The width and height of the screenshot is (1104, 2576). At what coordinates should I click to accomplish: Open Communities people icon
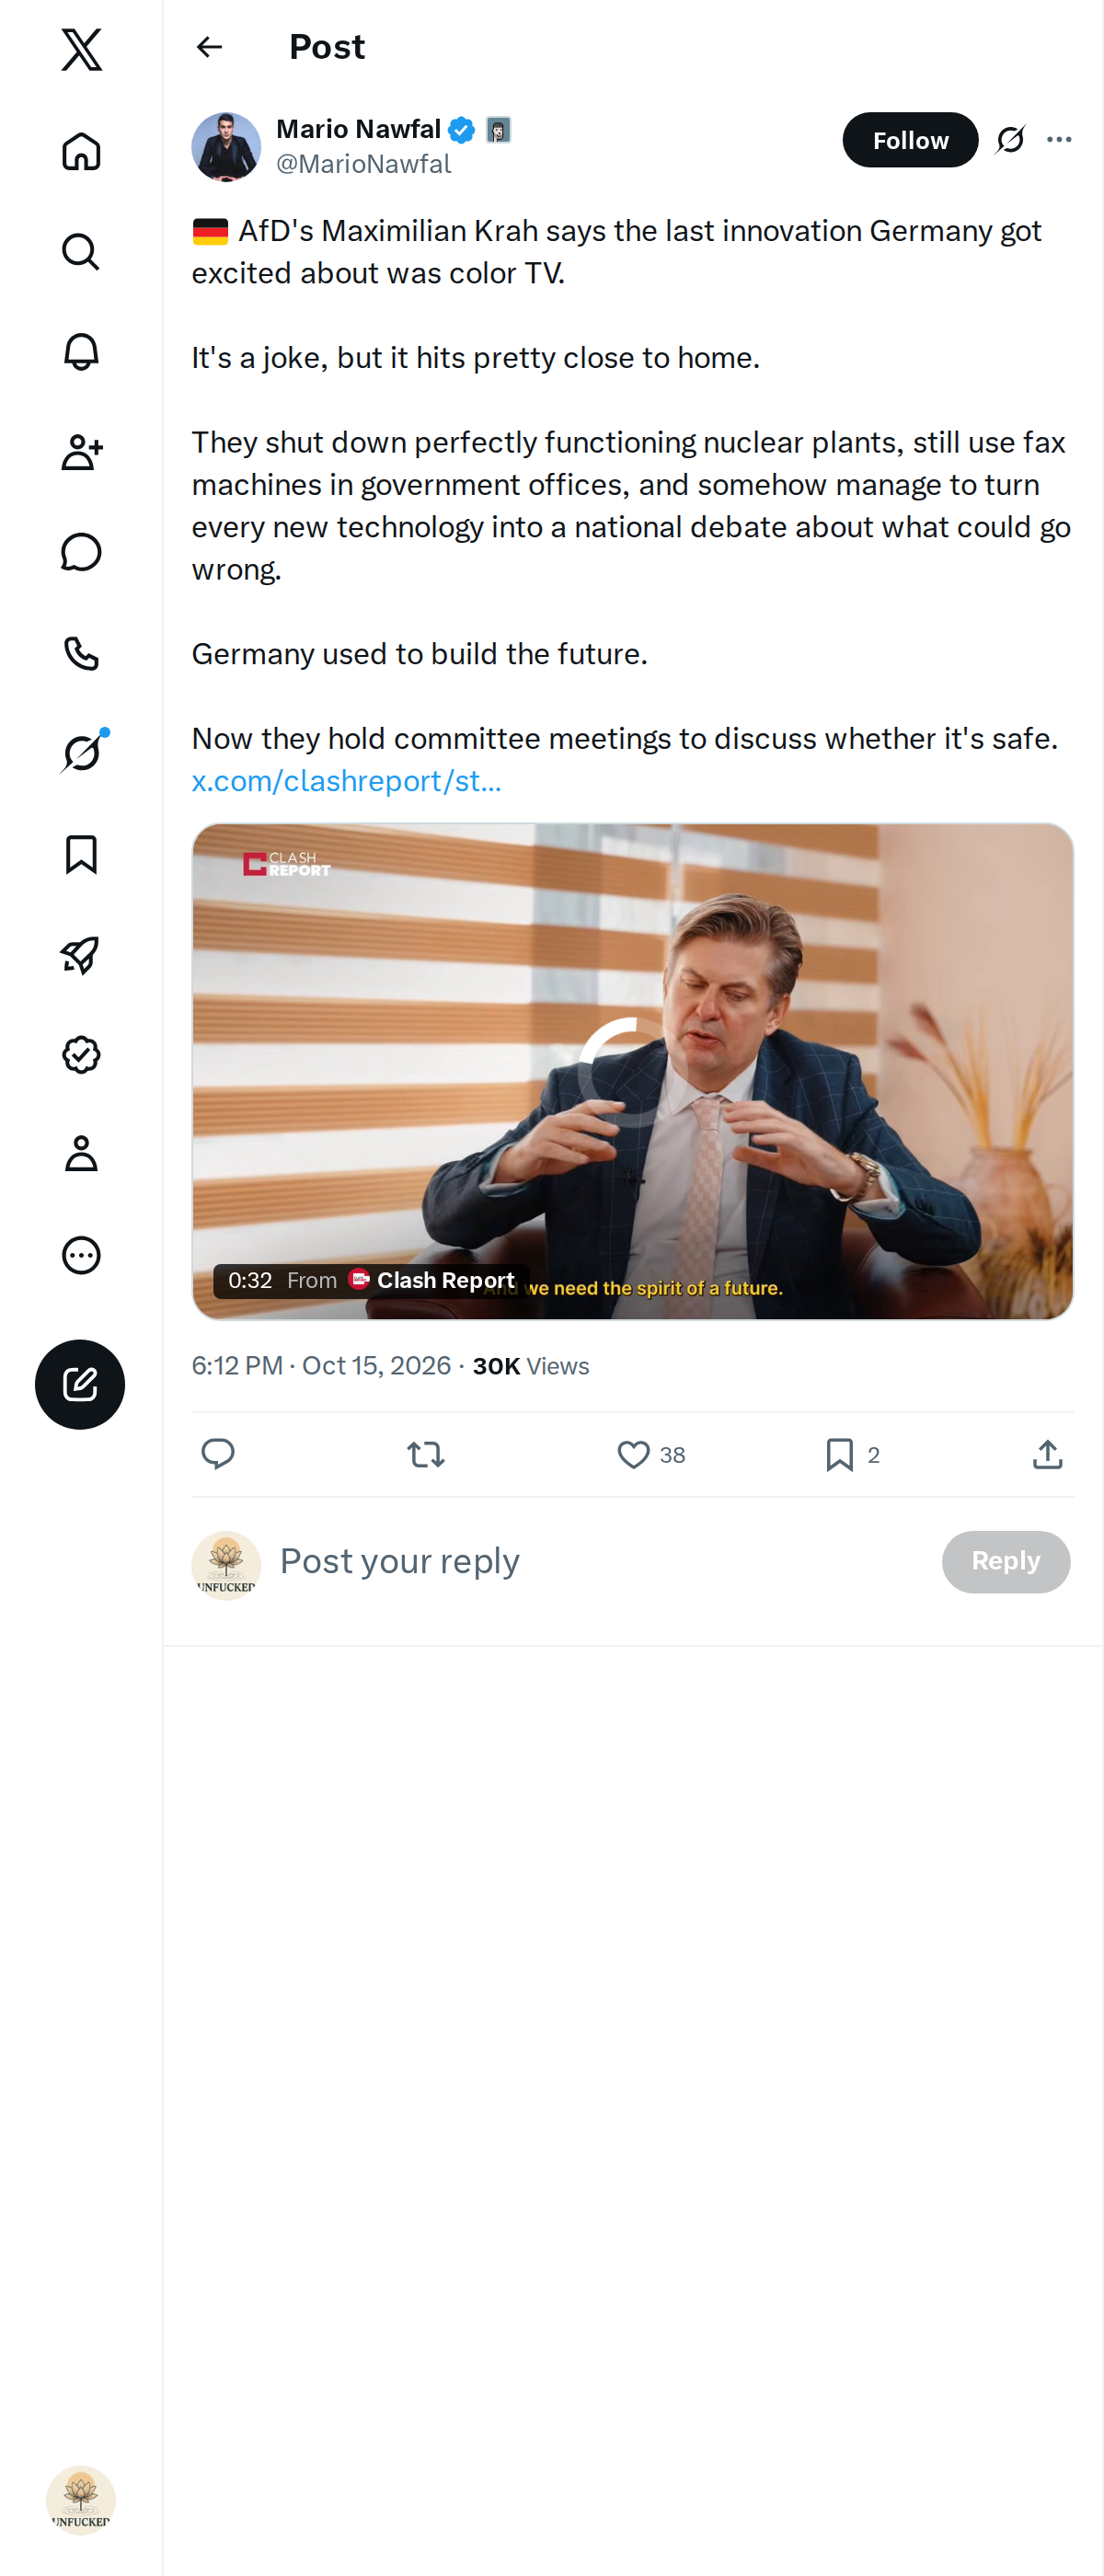pyautogui.click(x=81, y=452)
